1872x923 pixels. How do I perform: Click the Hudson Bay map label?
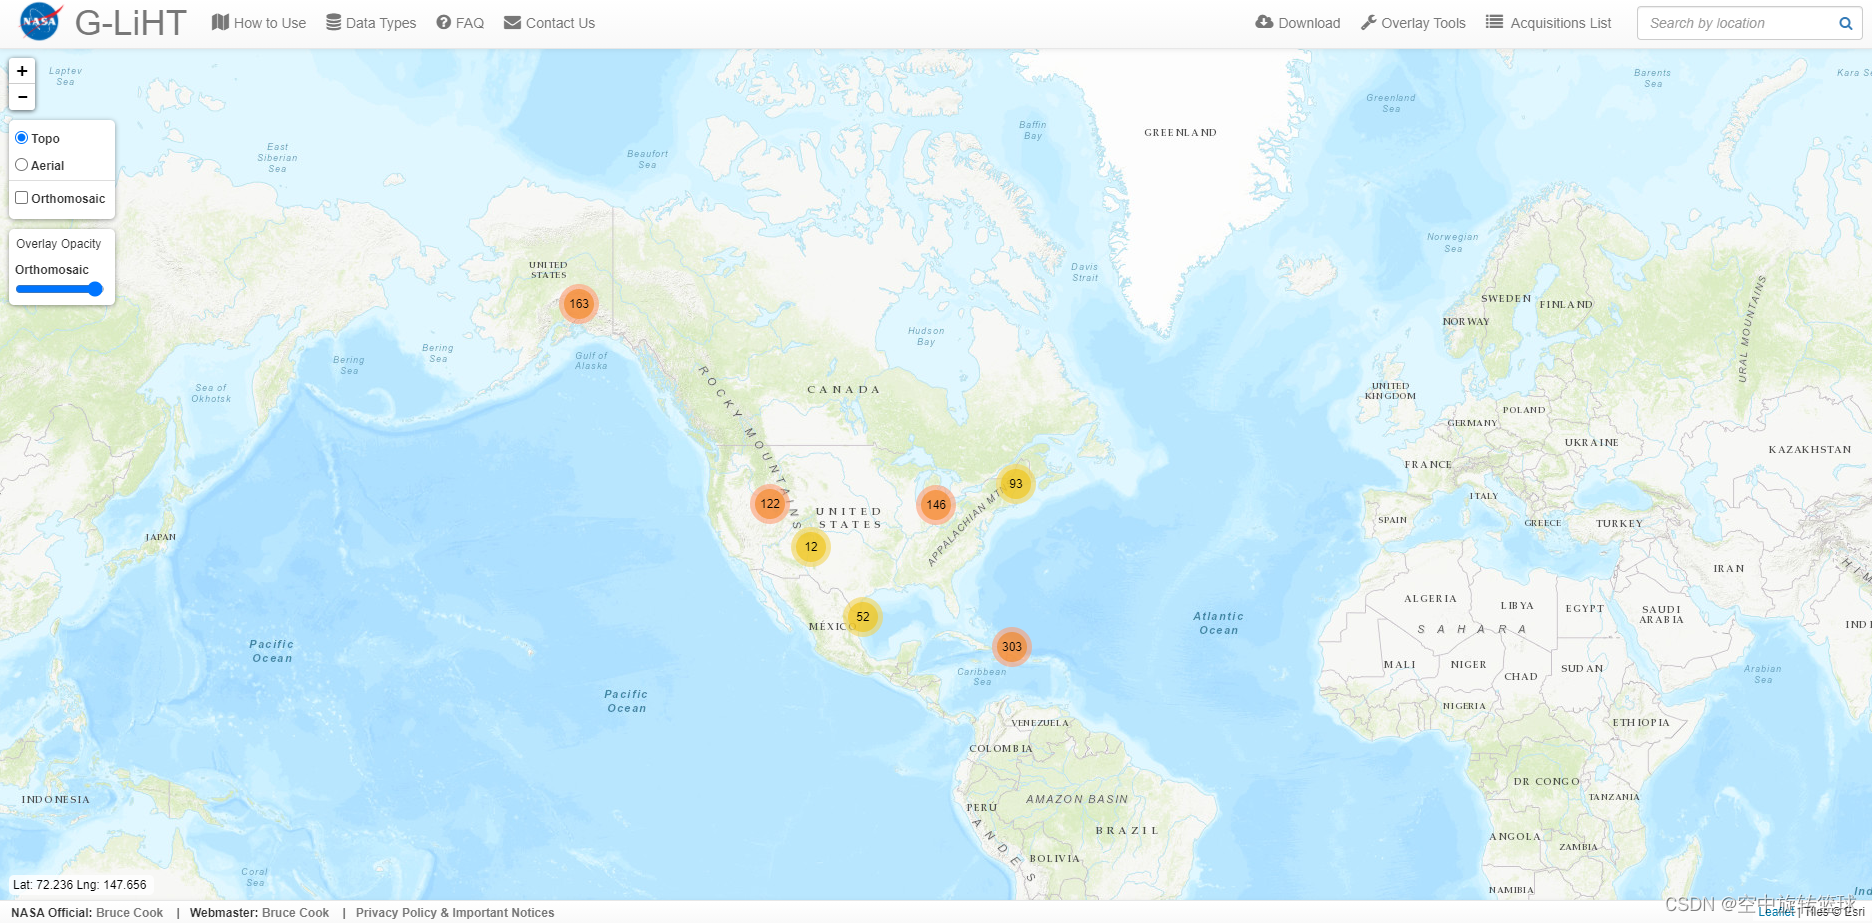point(926,336)
